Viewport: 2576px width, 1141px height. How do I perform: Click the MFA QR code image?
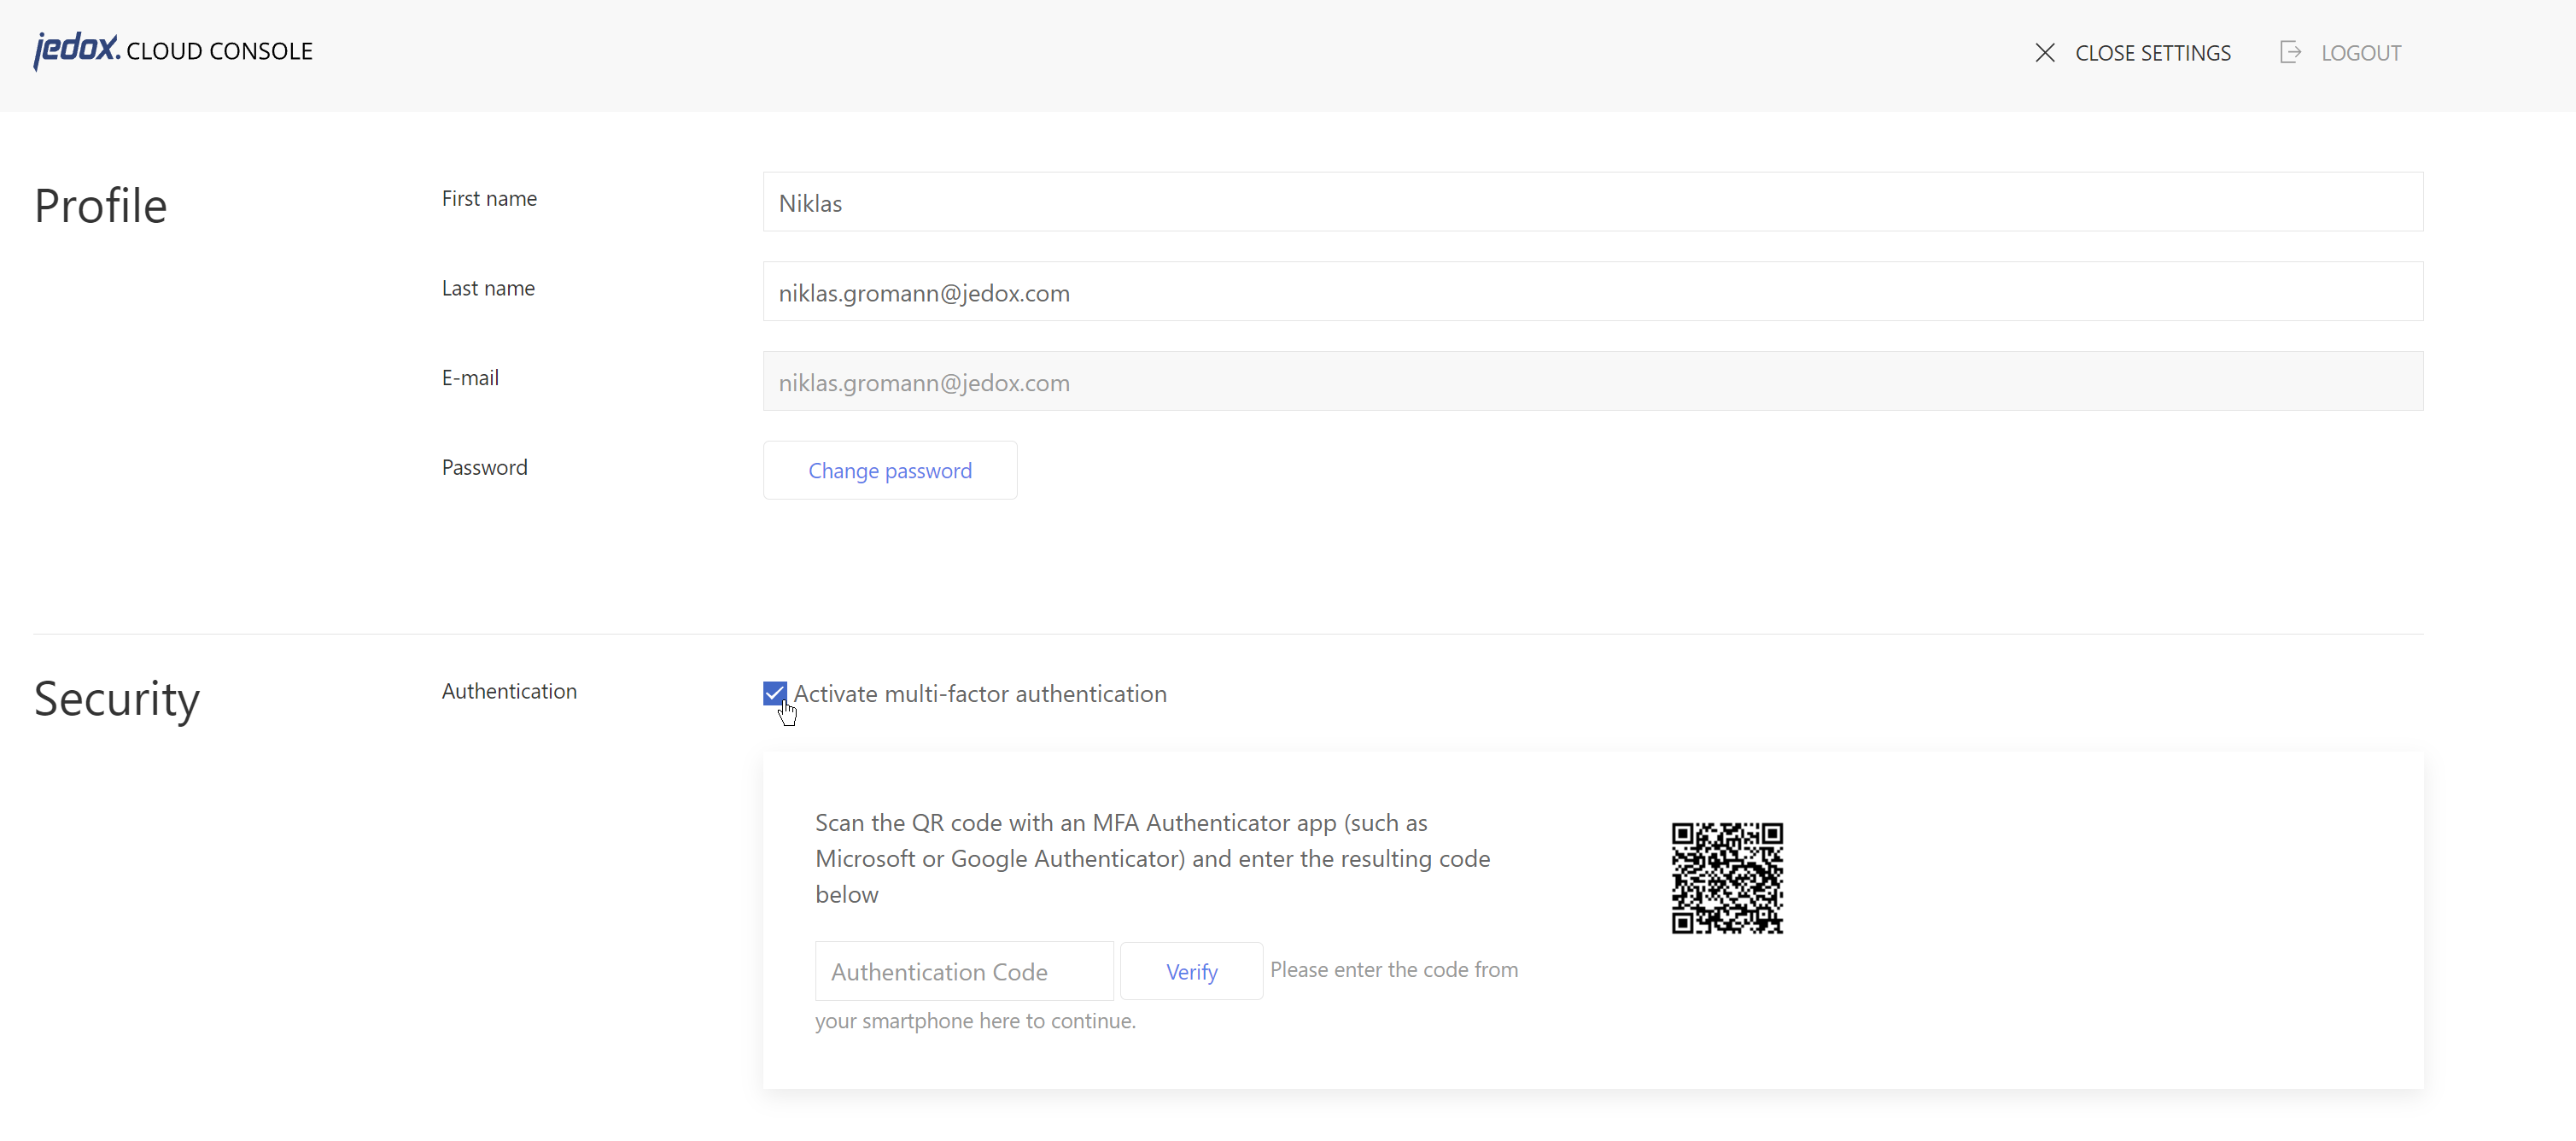coord(1727,878)
